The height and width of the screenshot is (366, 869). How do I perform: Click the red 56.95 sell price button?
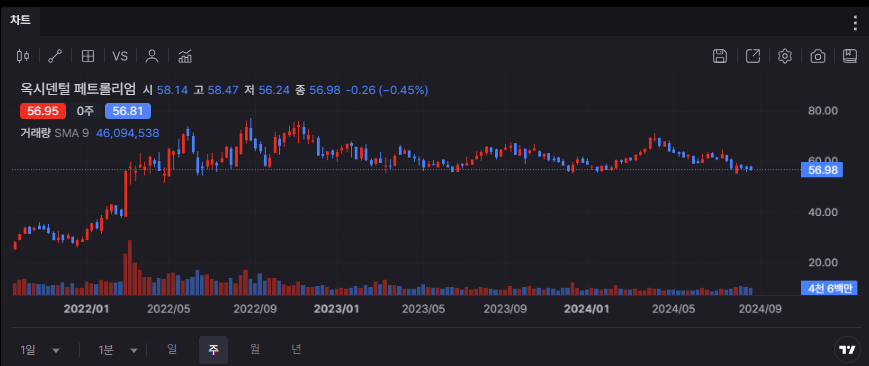pyautogui.click(x=43, y=111)
